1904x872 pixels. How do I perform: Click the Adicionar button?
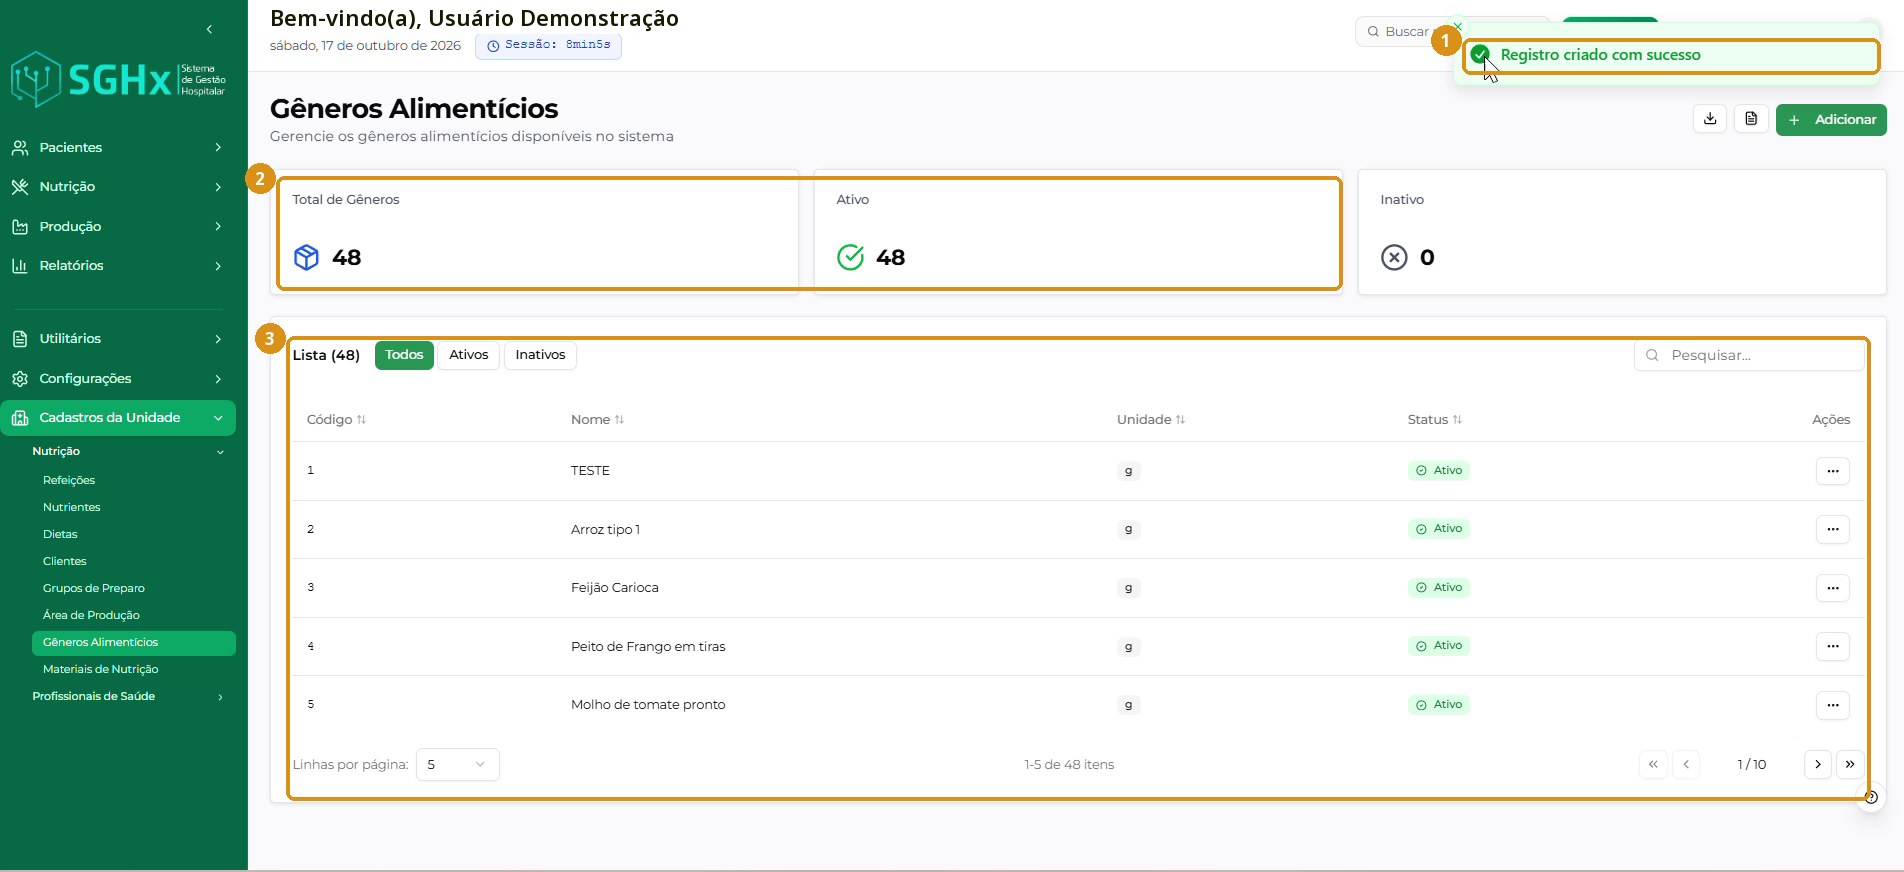[x=1831, y=120]
